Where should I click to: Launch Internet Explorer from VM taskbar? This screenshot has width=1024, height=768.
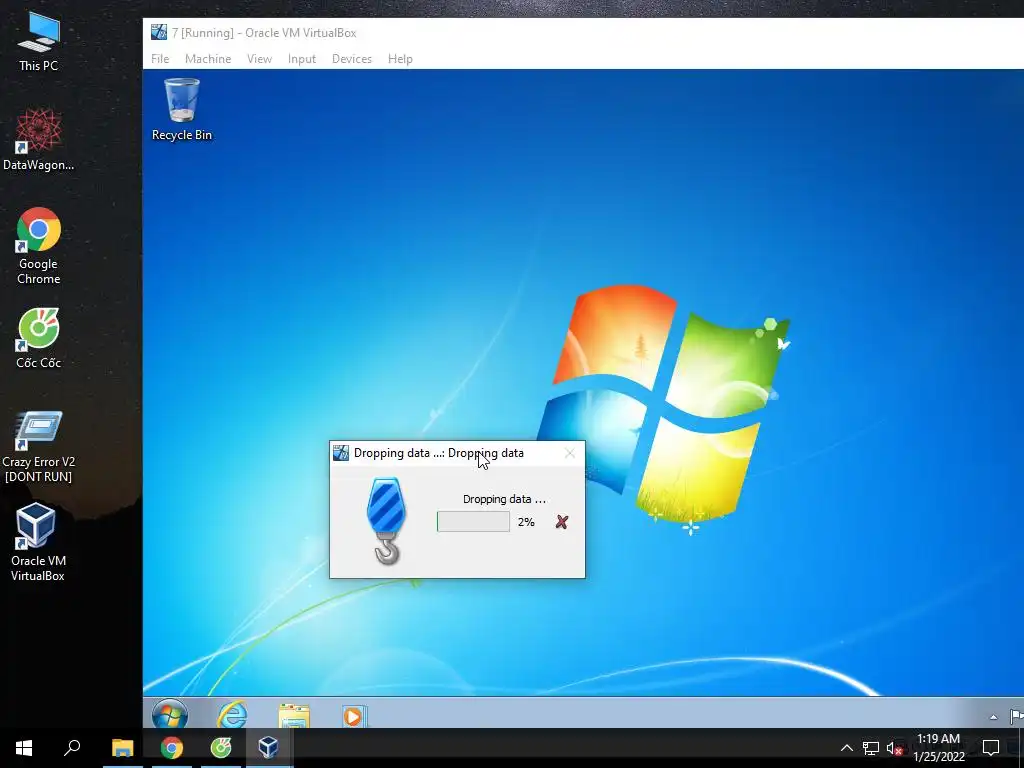point(232,714)
